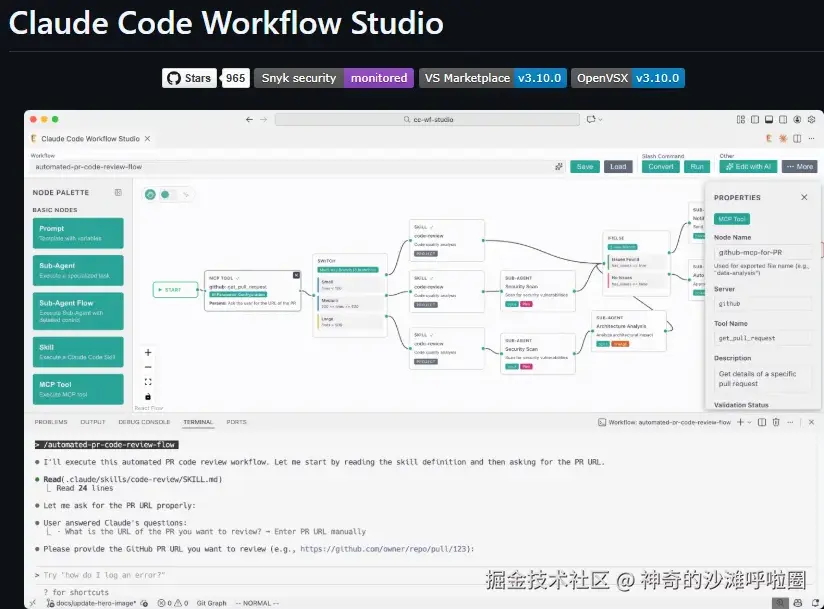Add a Skill node from the palette
Viewport: 824px width, 609px height.
pyautogui.click(x=78, y=352)
